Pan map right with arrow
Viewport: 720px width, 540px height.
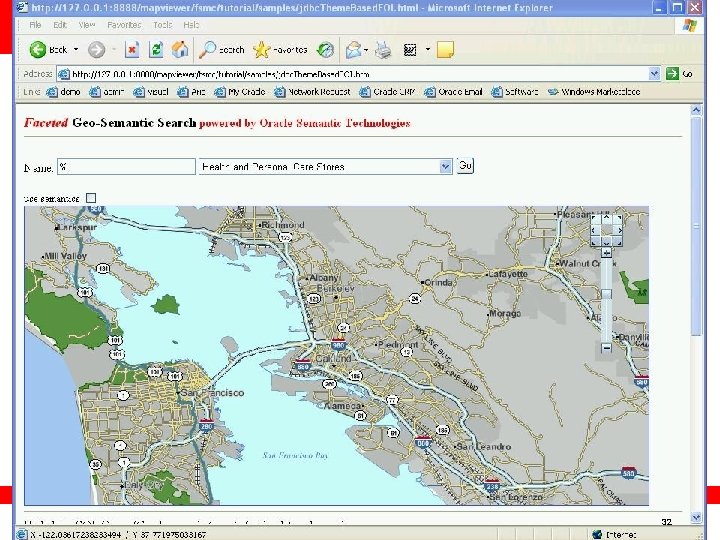point(619,230)
